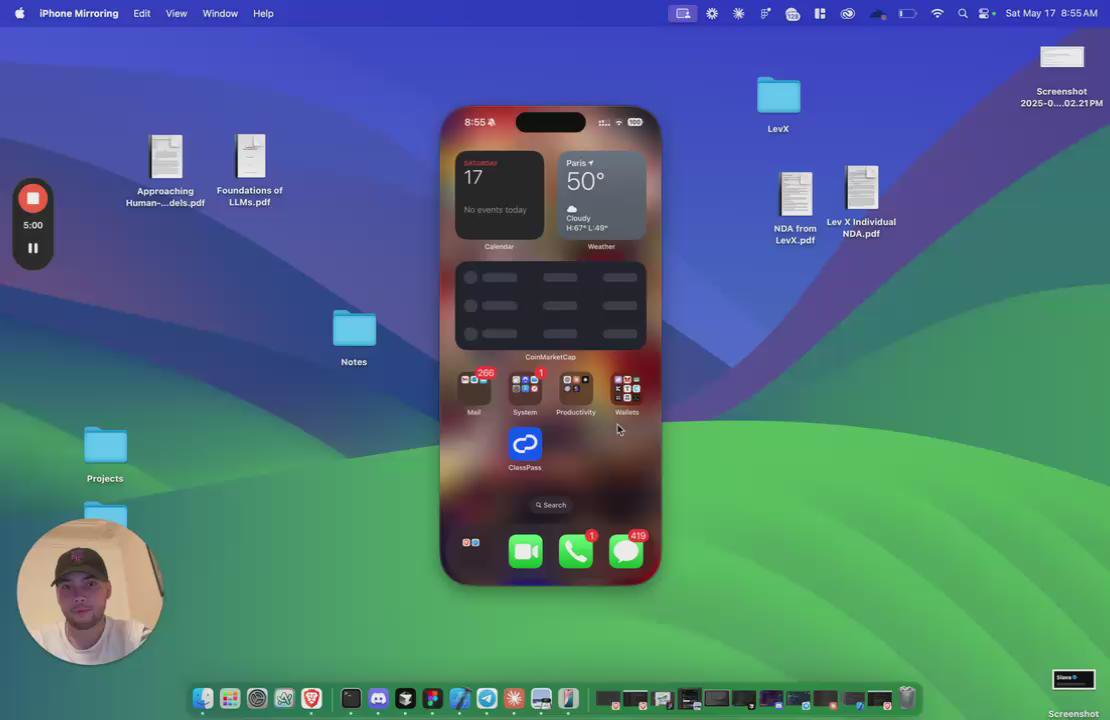Click the date and time in menu bar

click(x=1051, y=13)
